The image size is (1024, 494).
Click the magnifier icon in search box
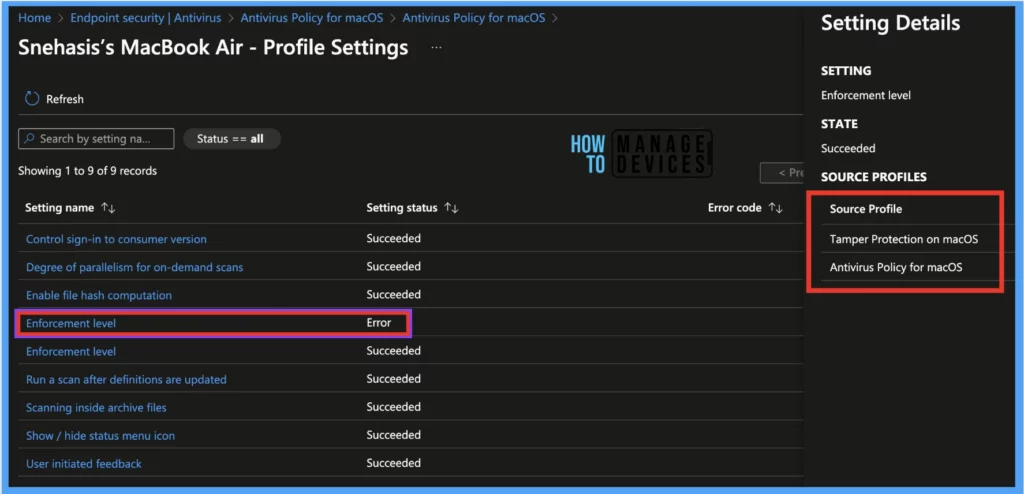coord(29,139)
